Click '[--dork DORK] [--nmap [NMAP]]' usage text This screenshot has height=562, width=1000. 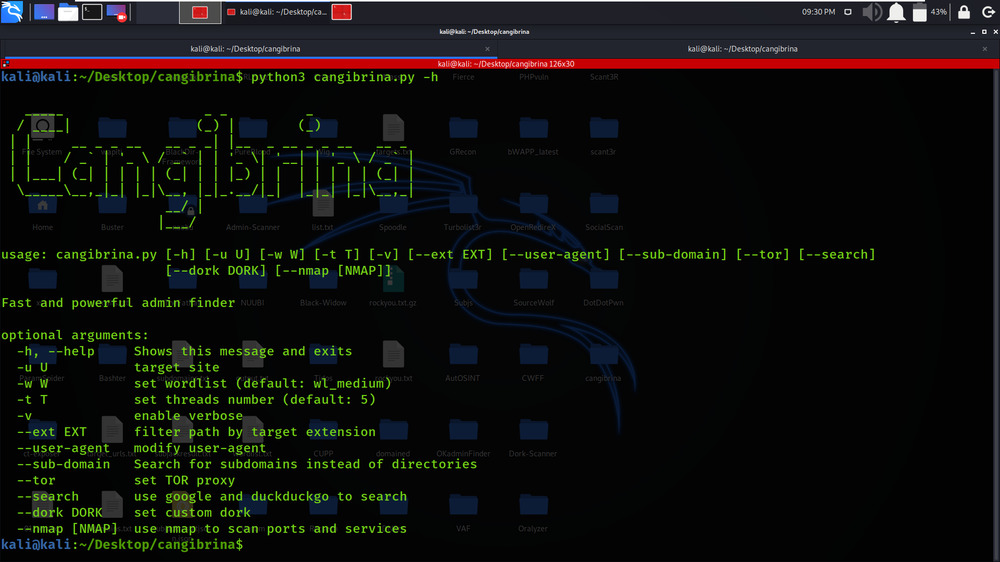pyautogui.click(x=279, y=270)
